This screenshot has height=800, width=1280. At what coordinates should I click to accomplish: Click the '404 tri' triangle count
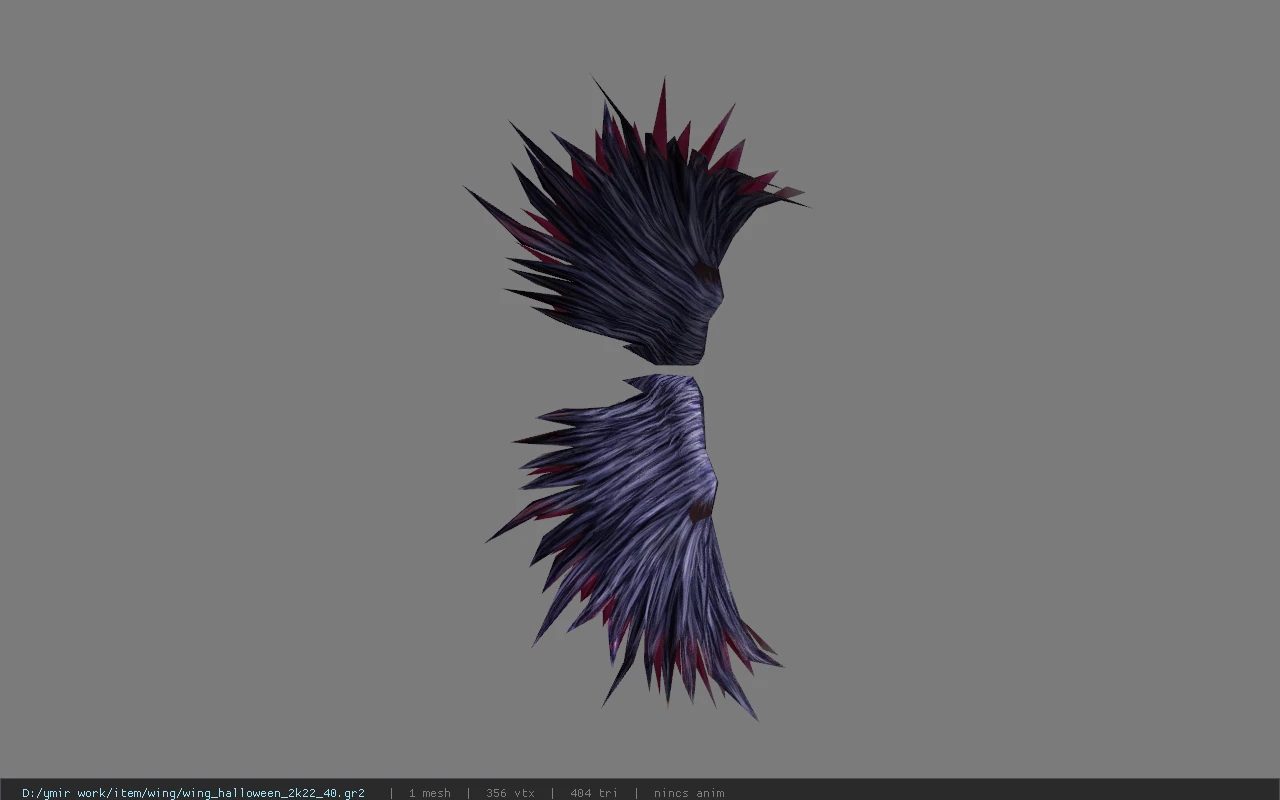coord(594,793)
